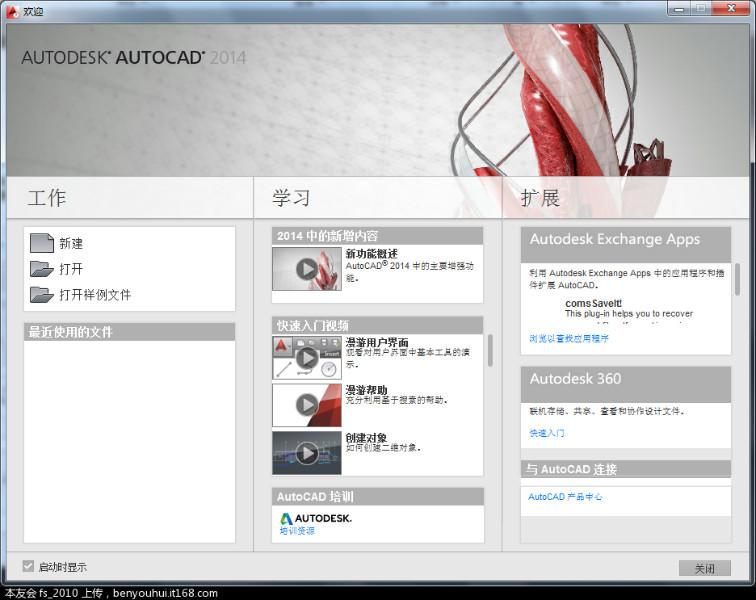The width and height of the screenshot is (756, 600).
Task: Open the AutoCAD 产品中心 link
Action: (565, 497)
